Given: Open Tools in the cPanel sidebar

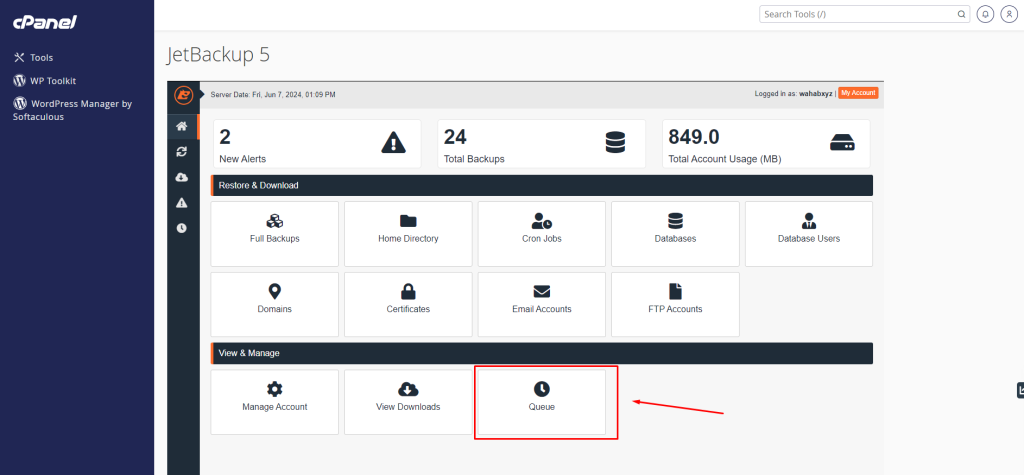Looking at the screenshot, I should pos(41,58).
